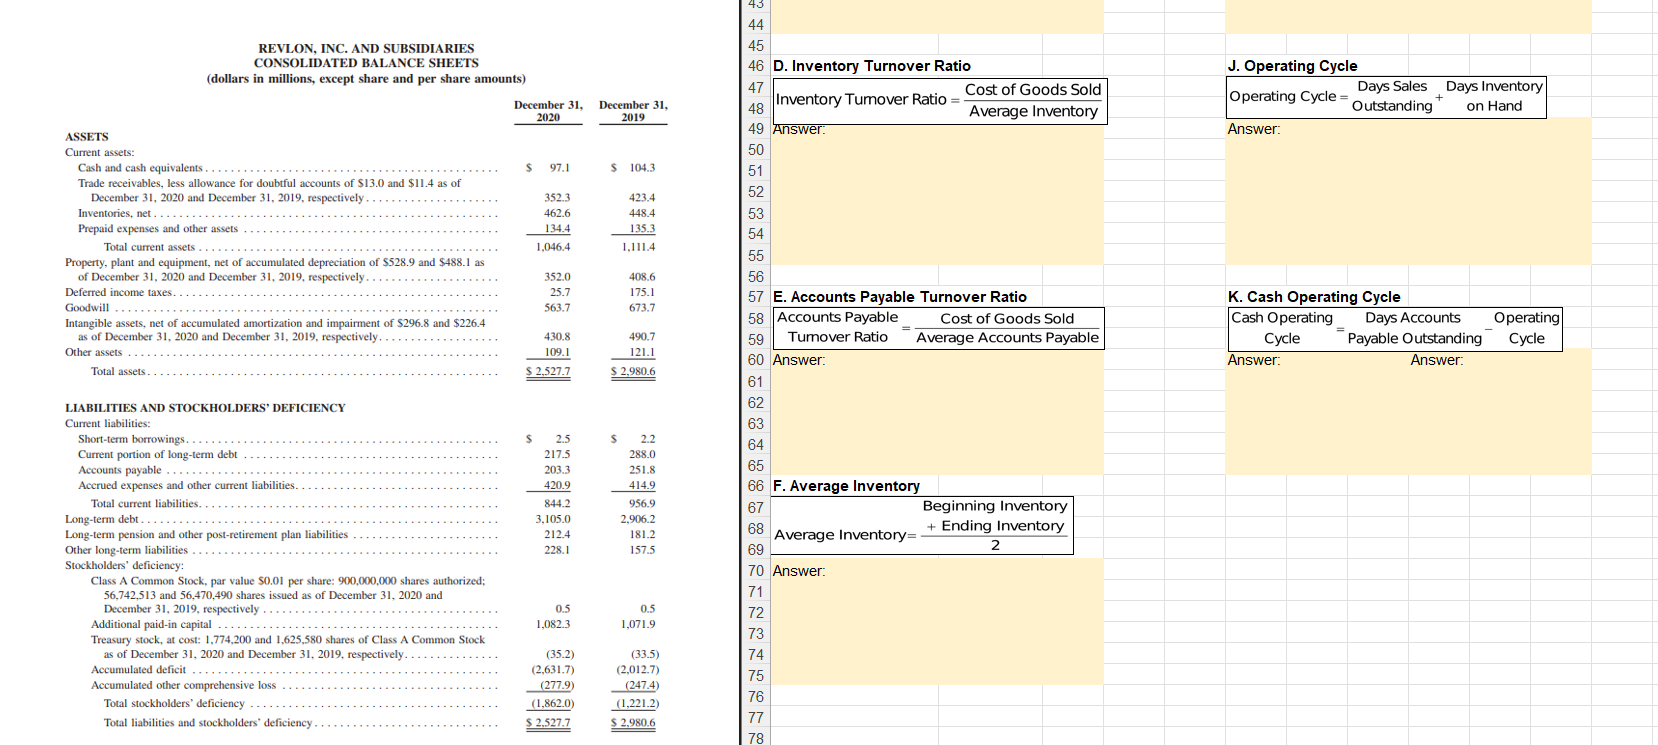This screenshot has height=745, width=1658.
Task: Click the 2019 cash value "104.3"
Action: (x=642, y=168)
